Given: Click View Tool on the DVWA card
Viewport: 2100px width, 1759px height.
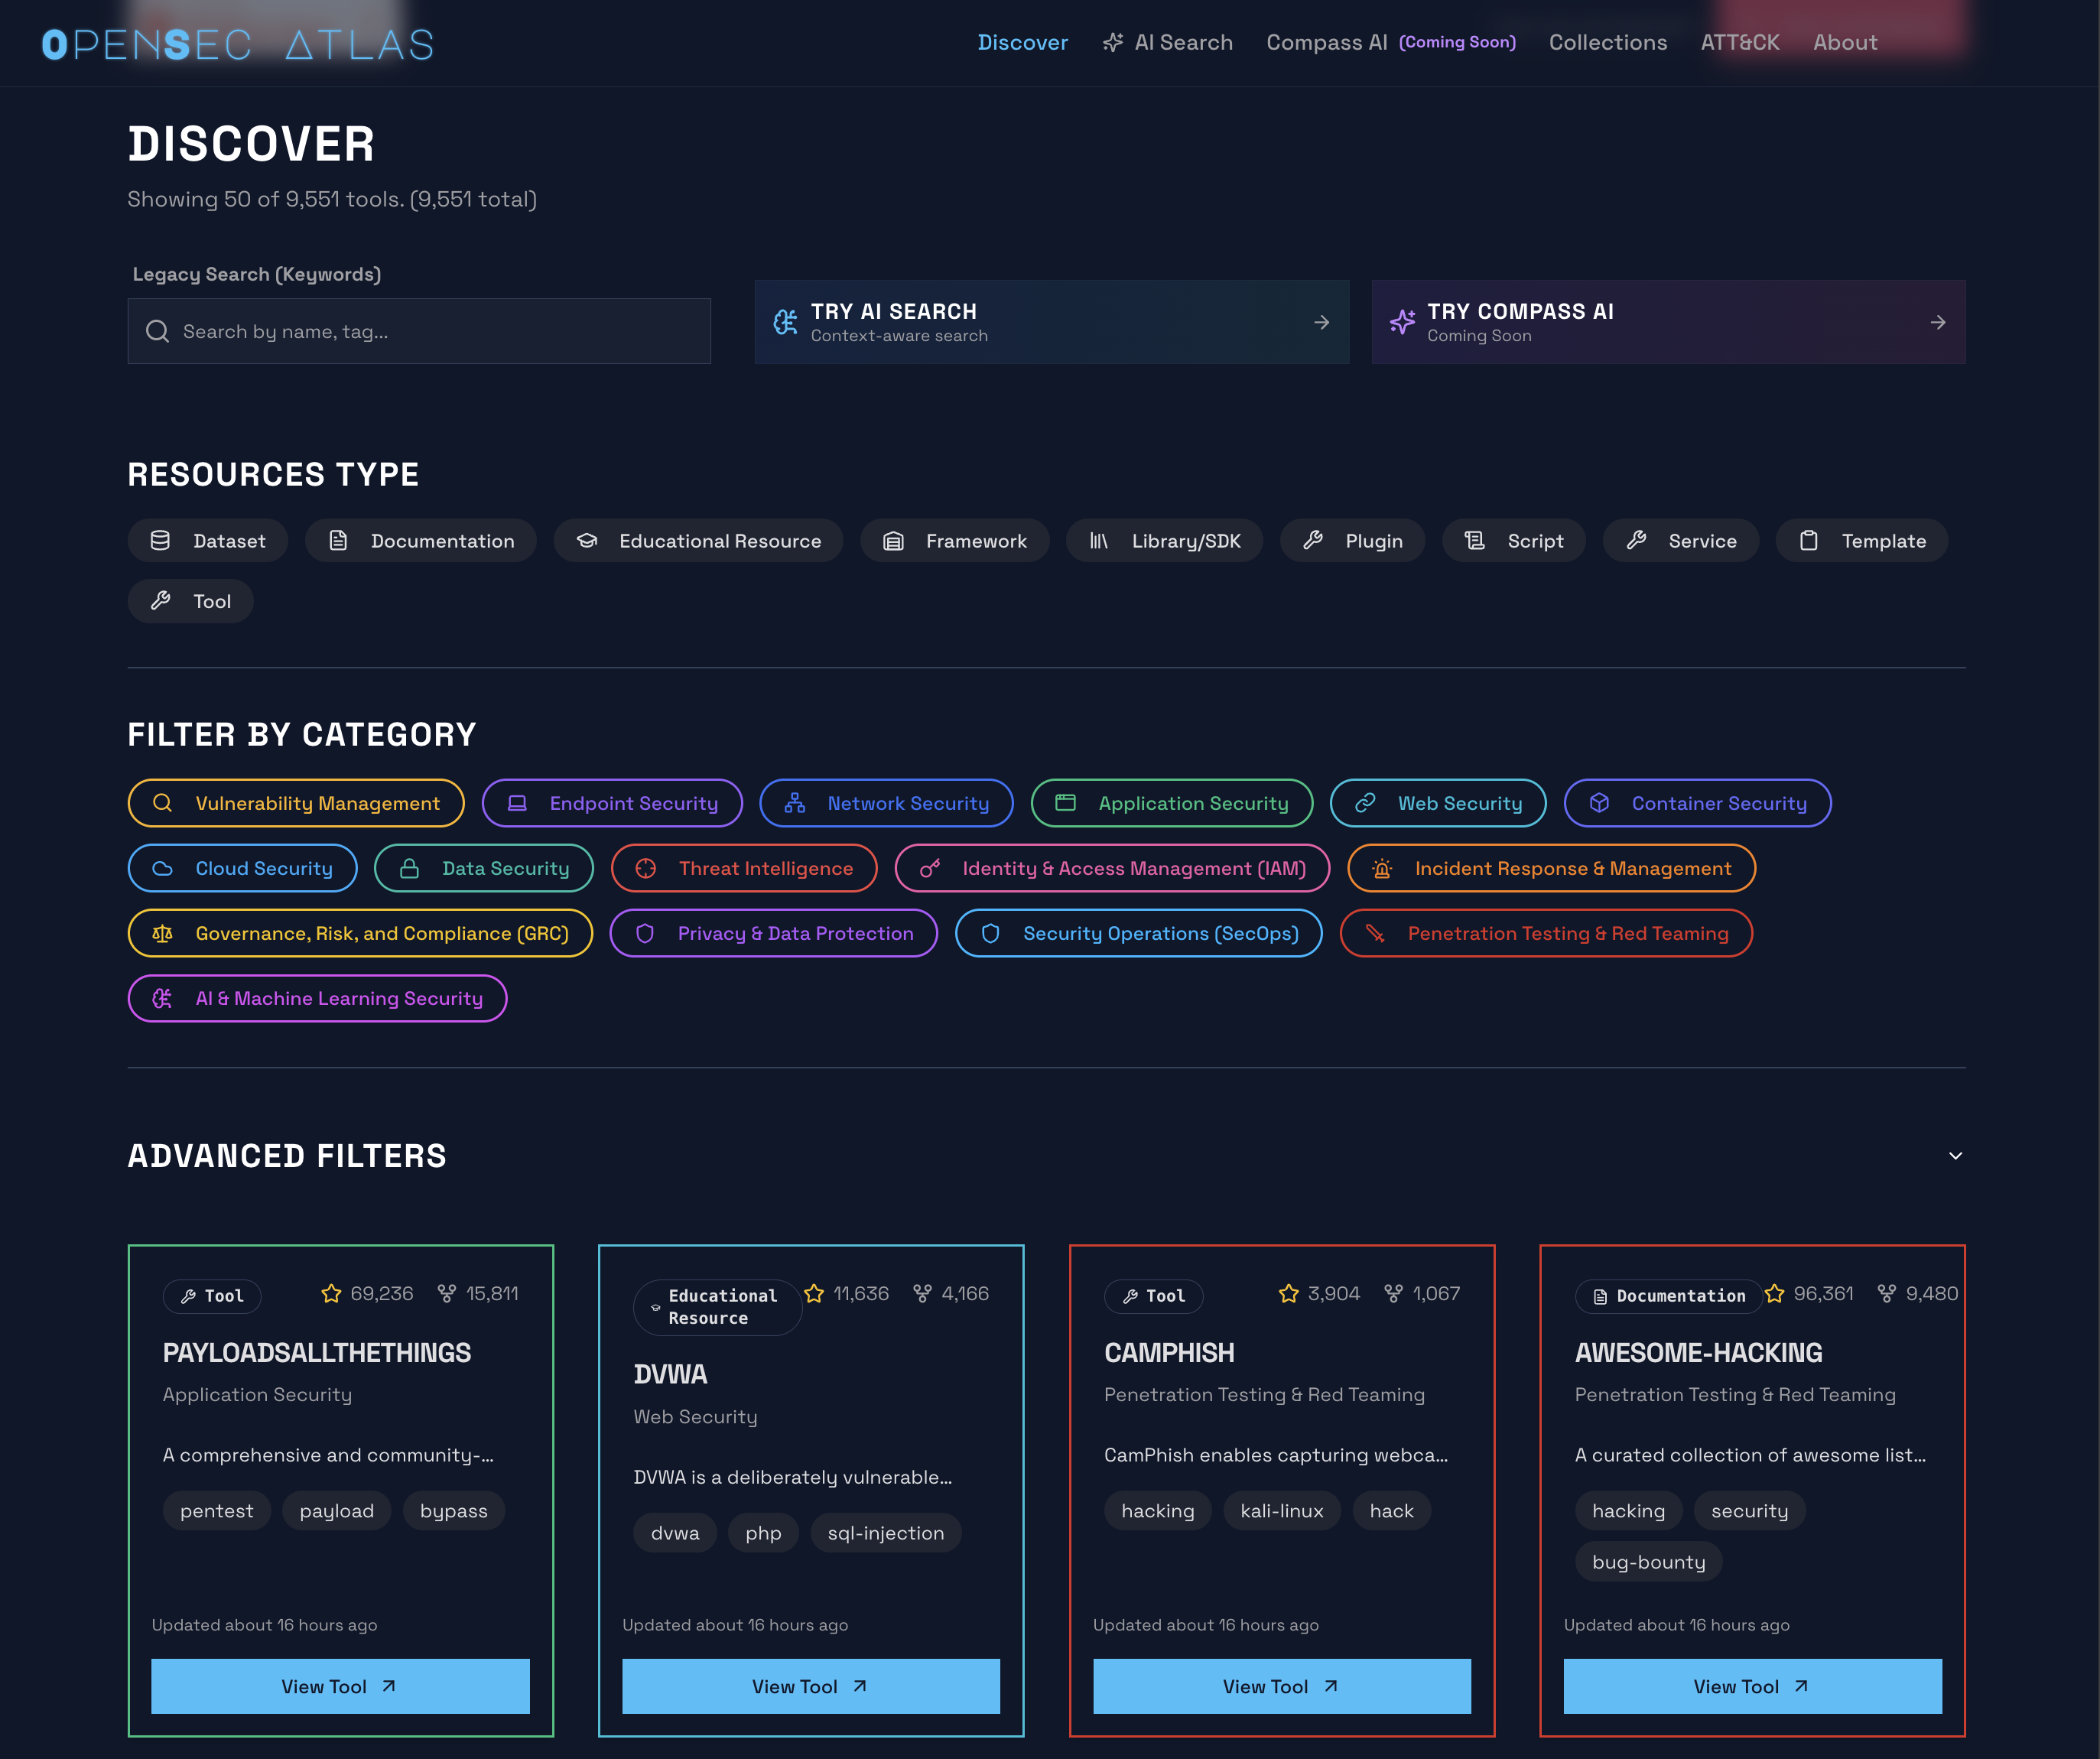Looking at the screenshot, I should tap(810, 1686).
